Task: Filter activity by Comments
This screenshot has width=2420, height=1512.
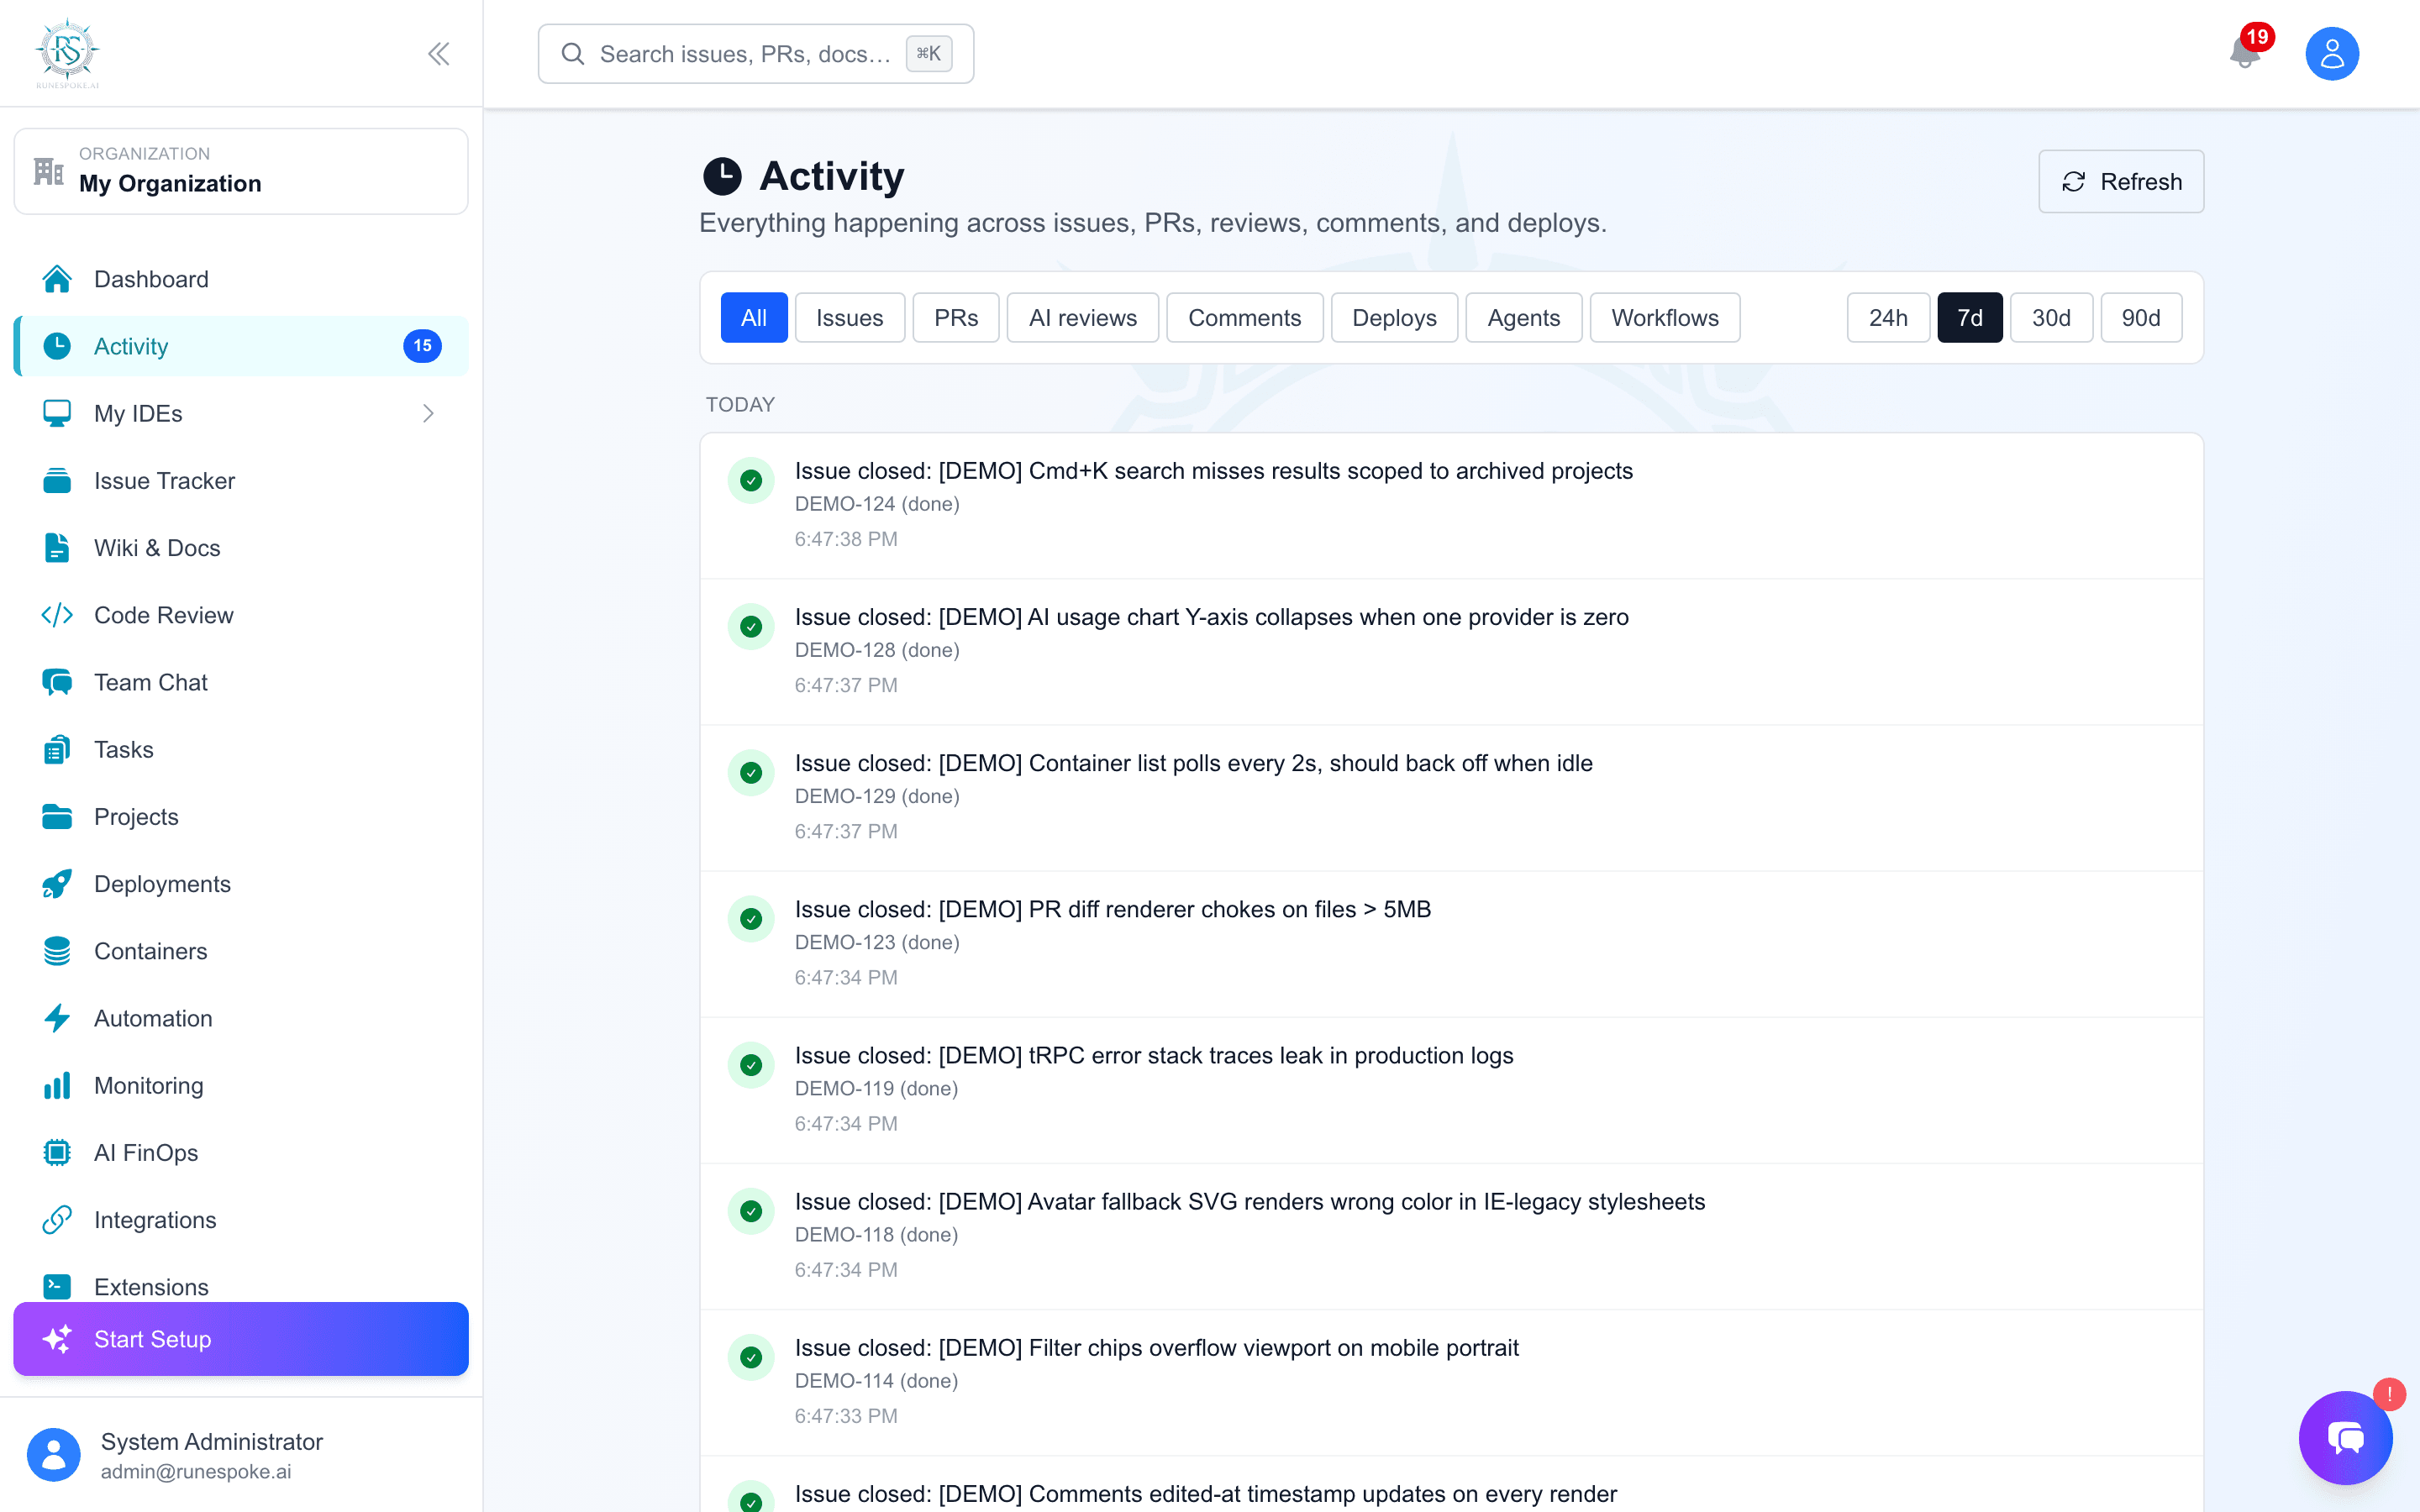Action: (x=1245, y=318)
